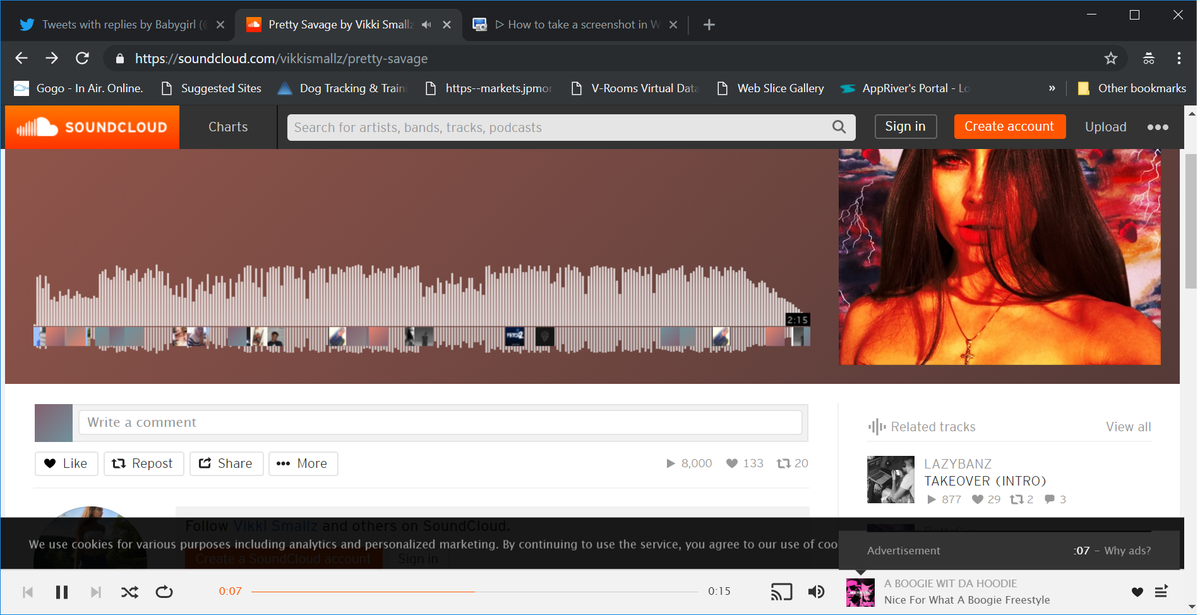Toggle shuffle mode in player
This screenshot has height=615, width=1200.
click(130, 592)
